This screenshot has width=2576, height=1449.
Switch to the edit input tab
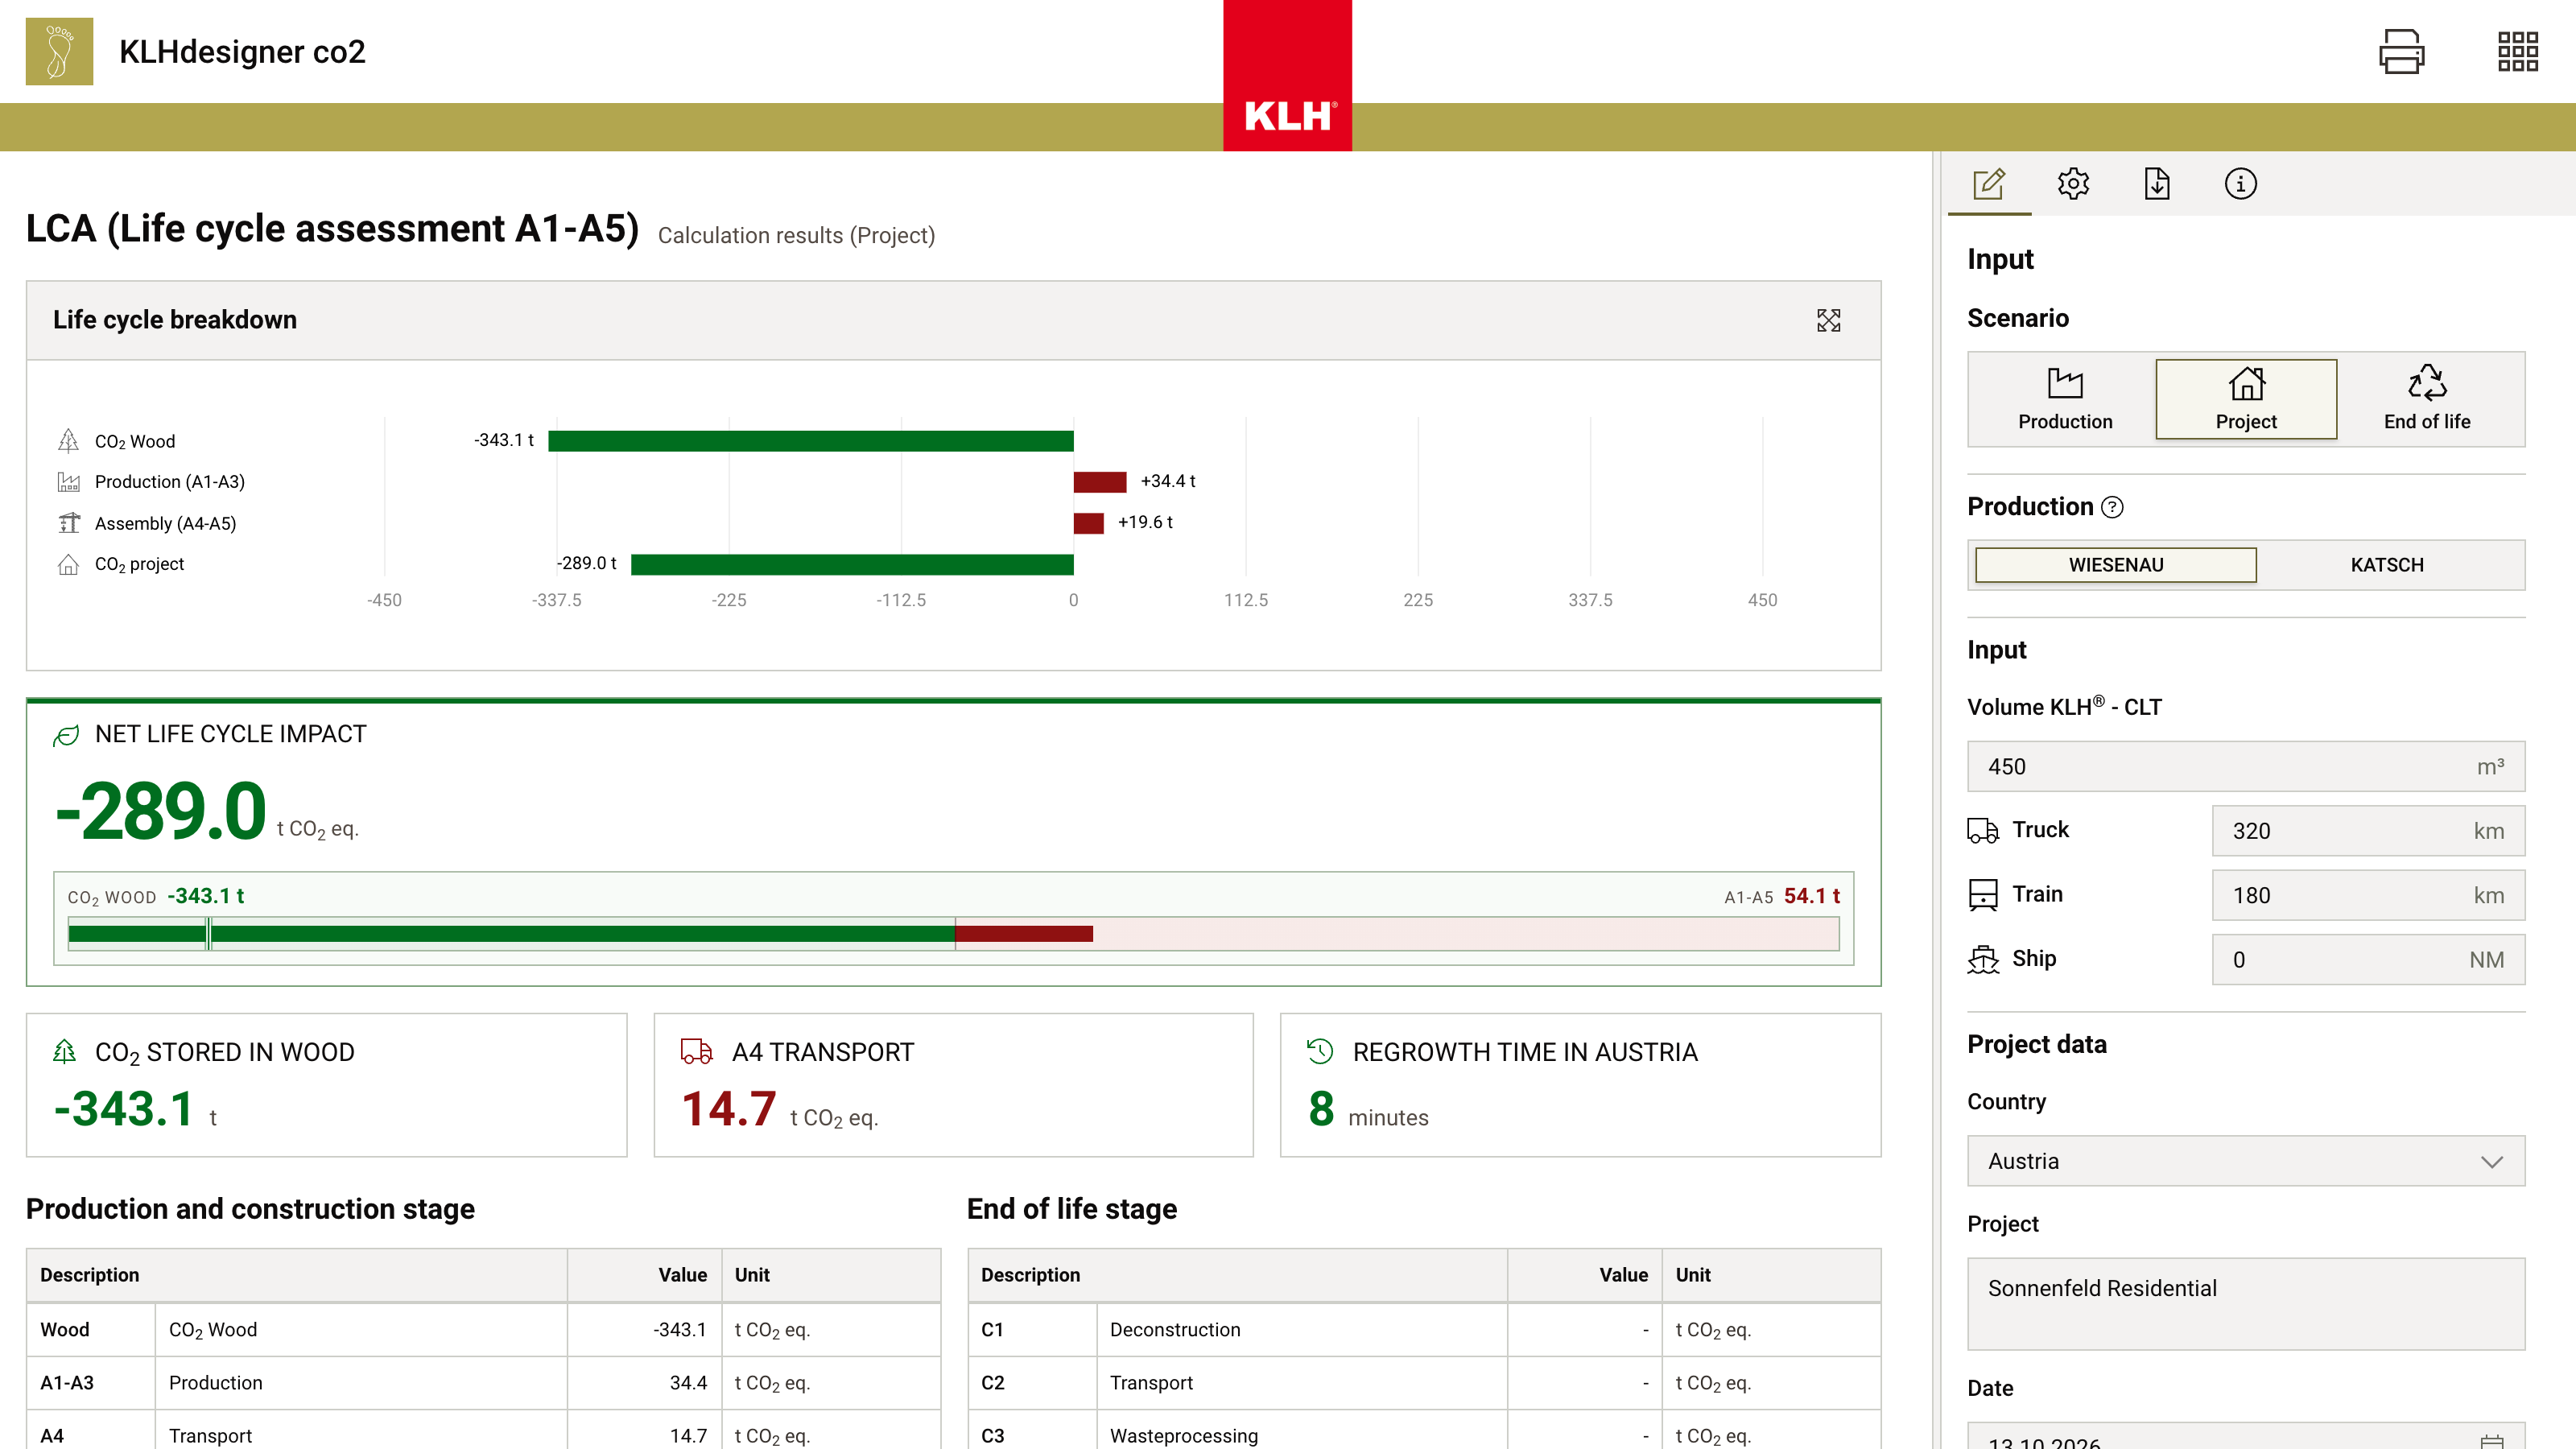pos(1989,184)
